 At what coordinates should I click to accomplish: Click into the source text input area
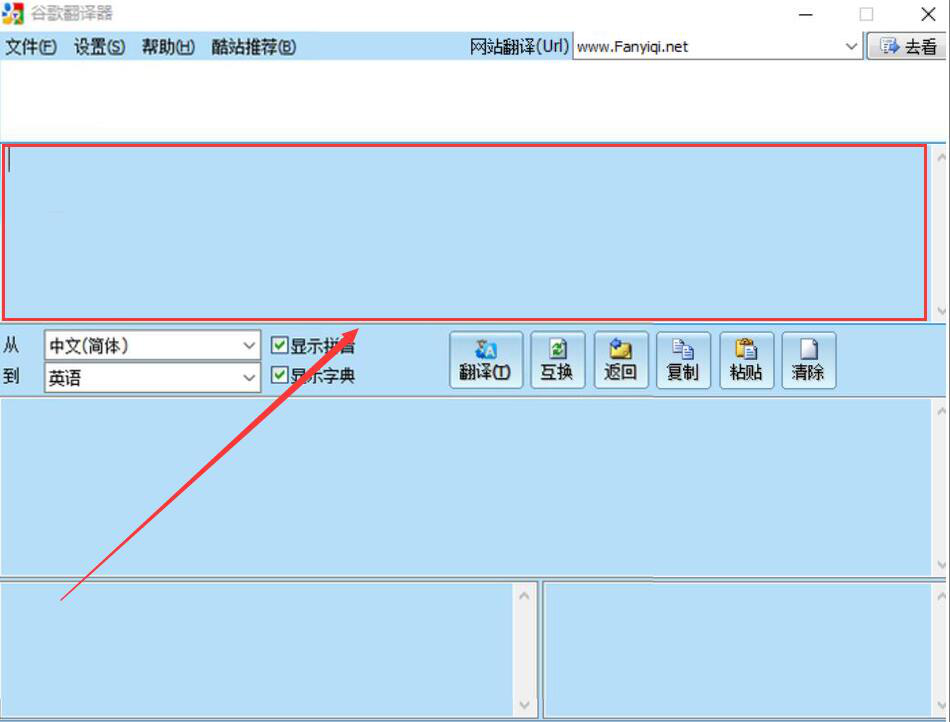(465, 233)
